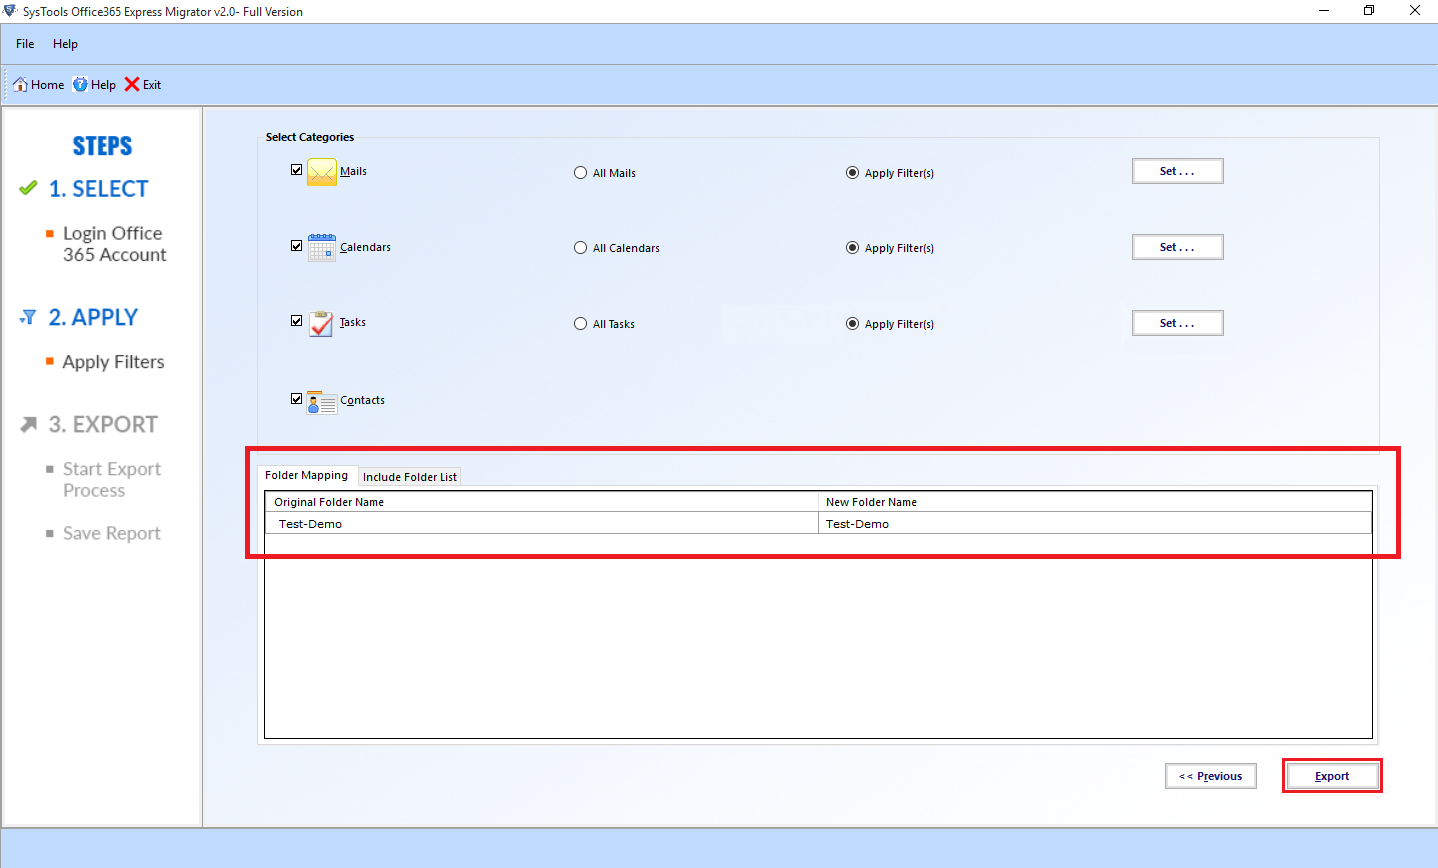Uncheck the Tasks checkbox
The width and height of the screenshot is (1438, 868).
(296, 321)
